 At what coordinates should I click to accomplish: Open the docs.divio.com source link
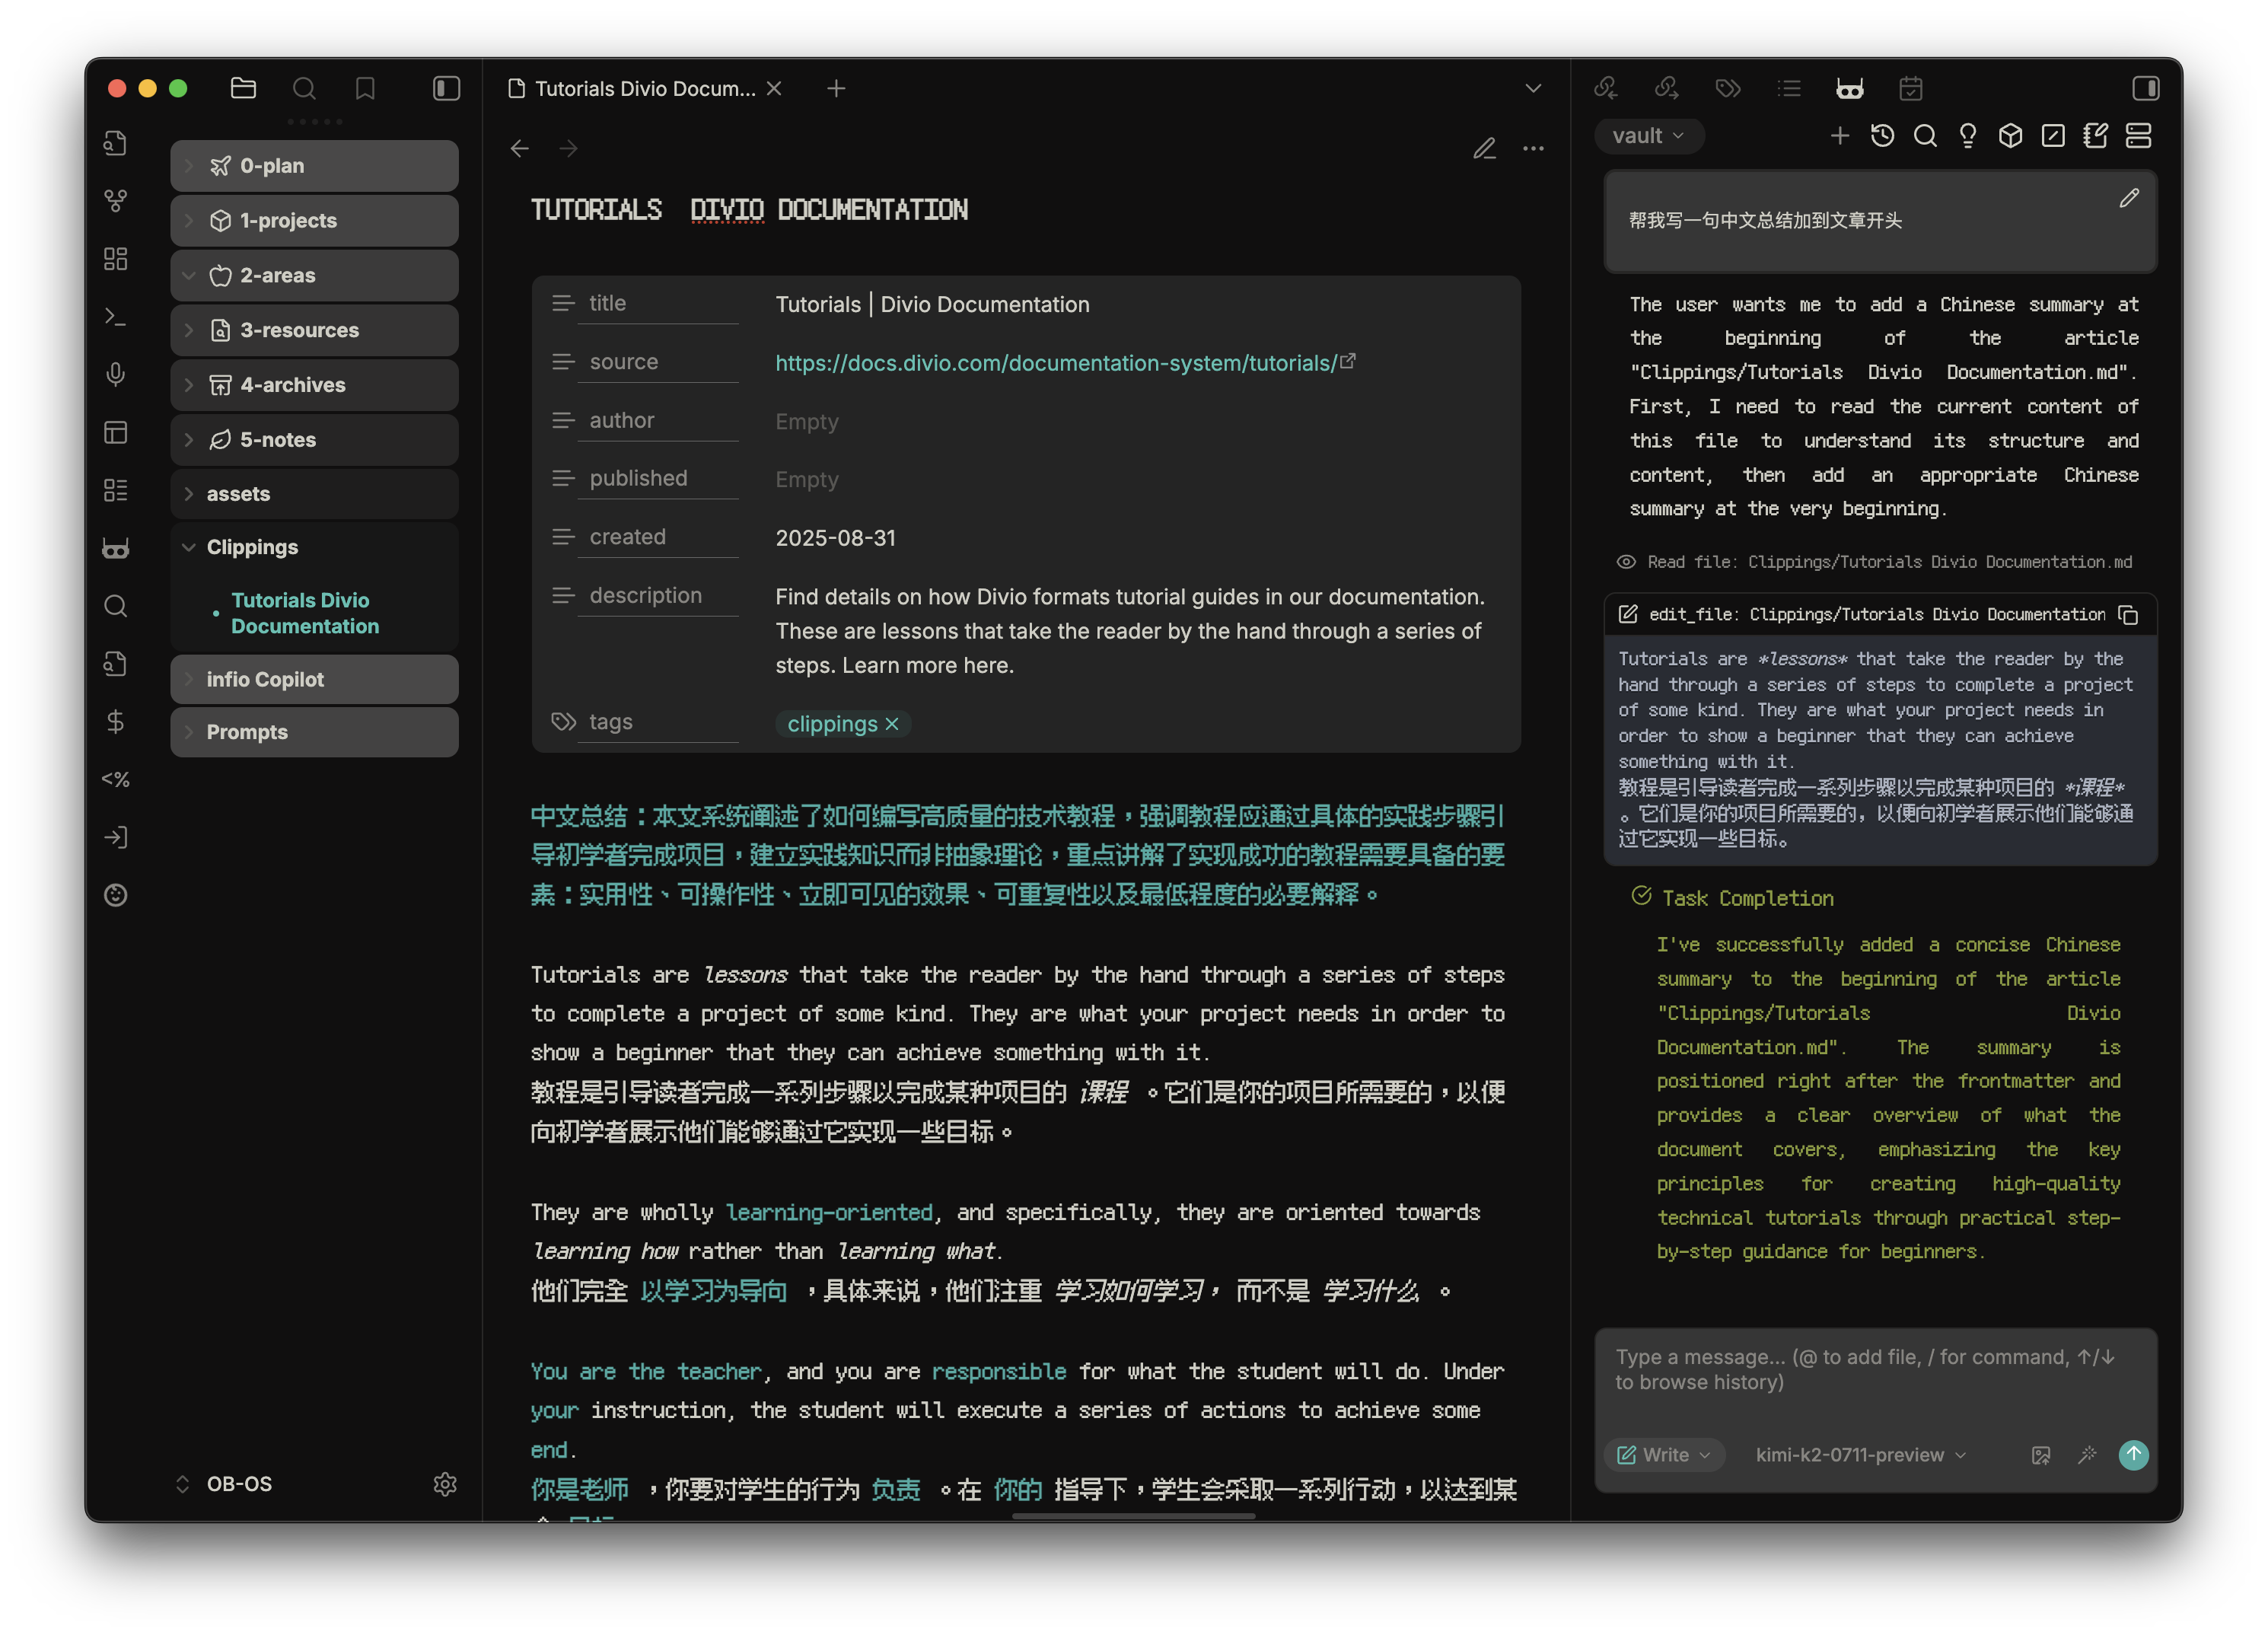(1056, 363)
